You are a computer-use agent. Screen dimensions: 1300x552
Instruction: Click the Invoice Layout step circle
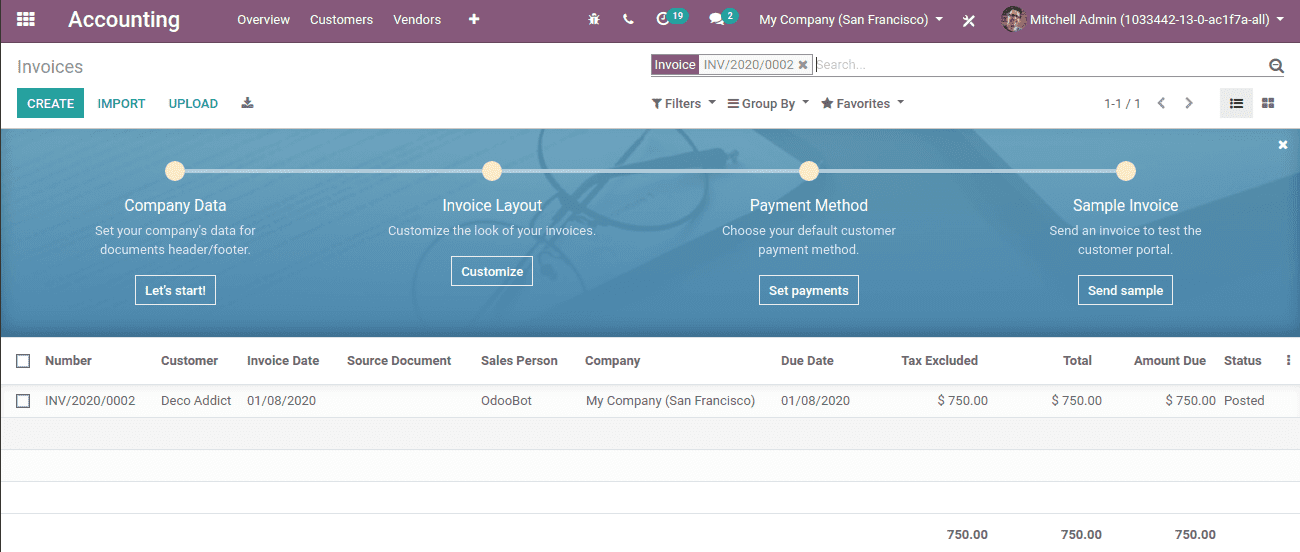[492, 171]
